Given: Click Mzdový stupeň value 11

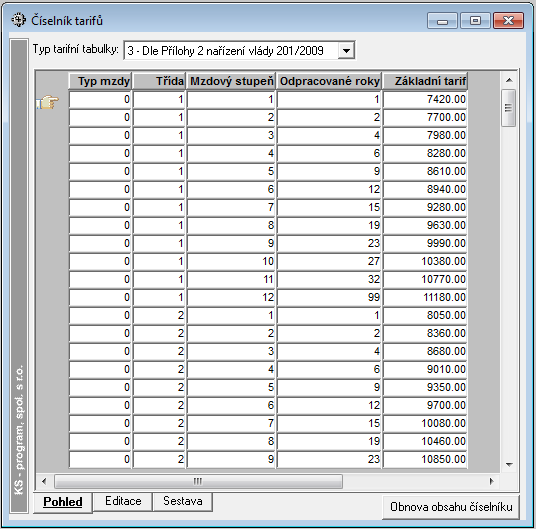Looking at the screenshot, I should point(231,280).
